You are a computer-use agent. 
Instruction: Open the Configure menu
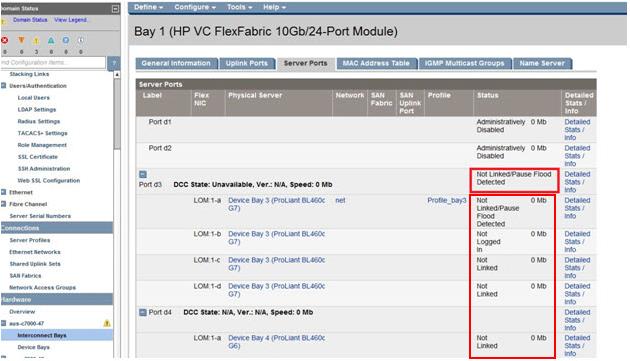195,7
